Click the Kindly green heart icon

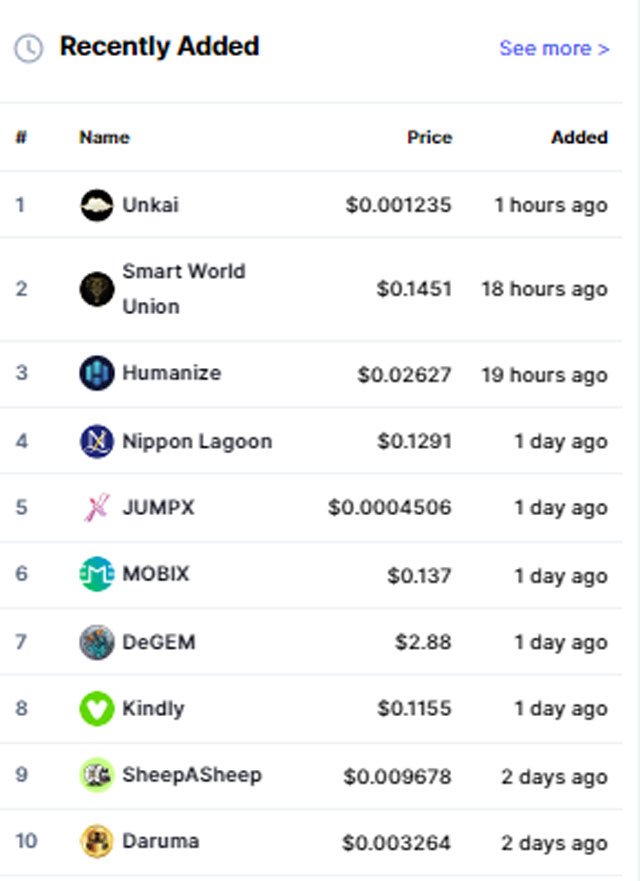97,709
